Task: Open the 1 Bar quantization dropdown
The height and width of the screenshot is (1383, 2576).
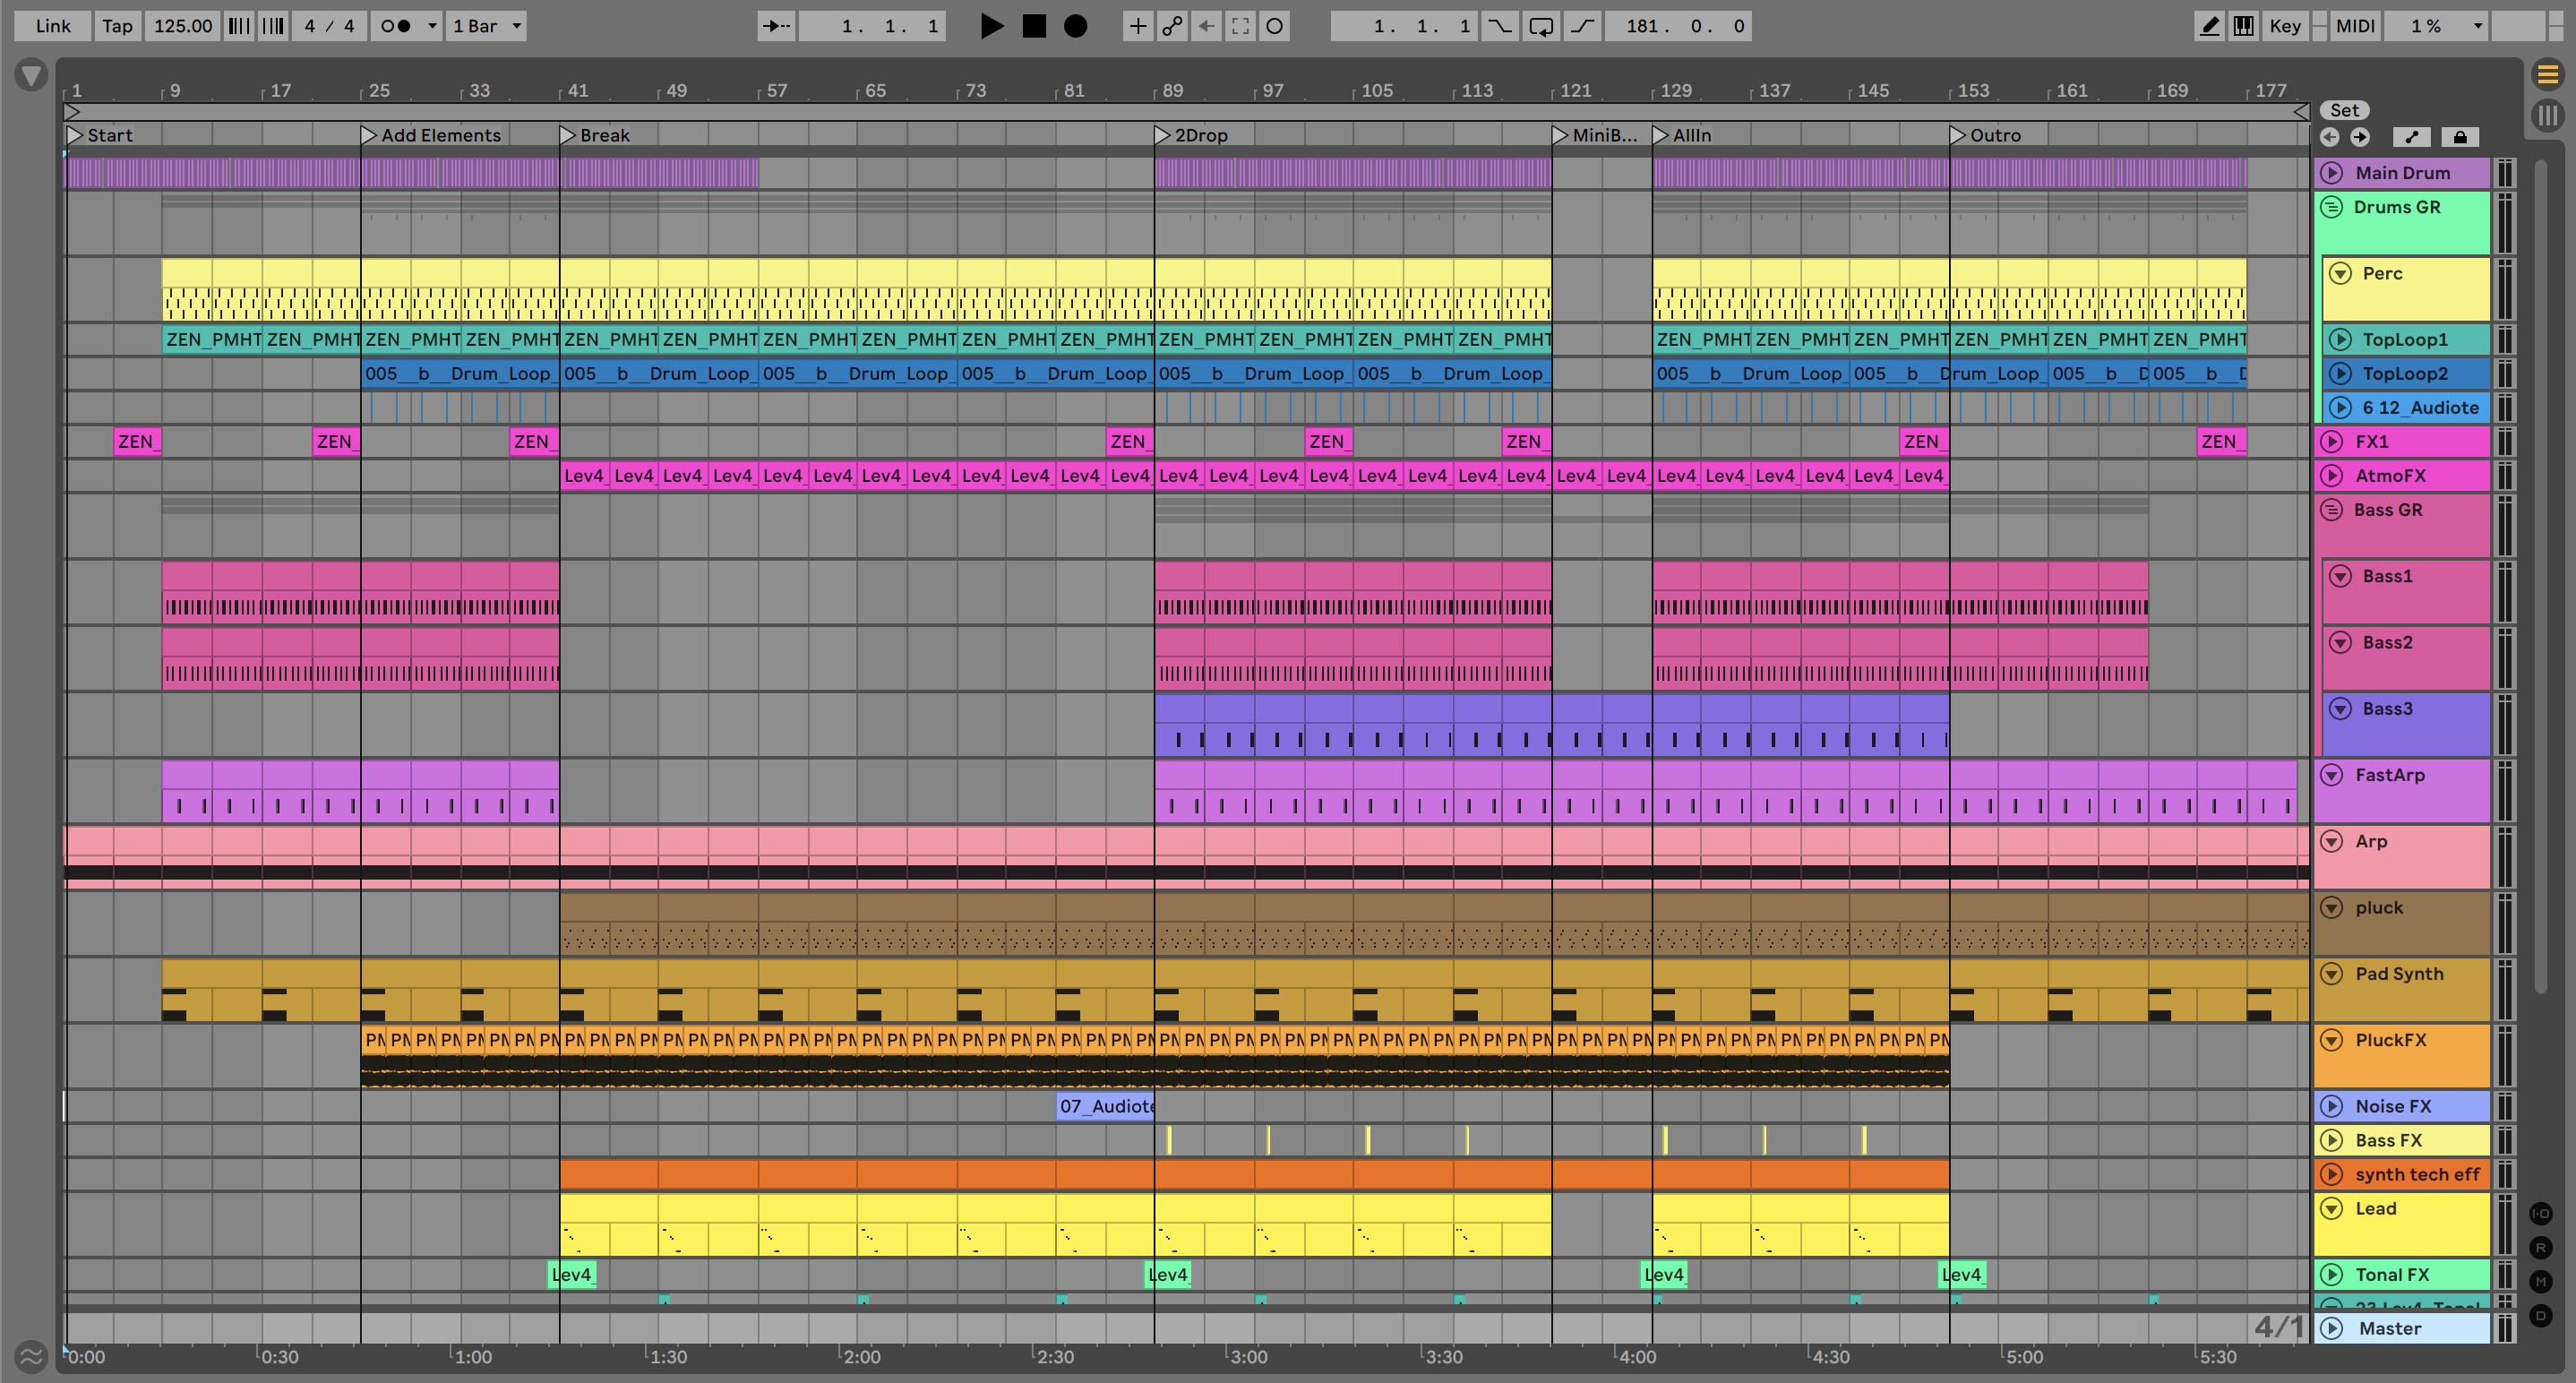Action: coord(487,26)
